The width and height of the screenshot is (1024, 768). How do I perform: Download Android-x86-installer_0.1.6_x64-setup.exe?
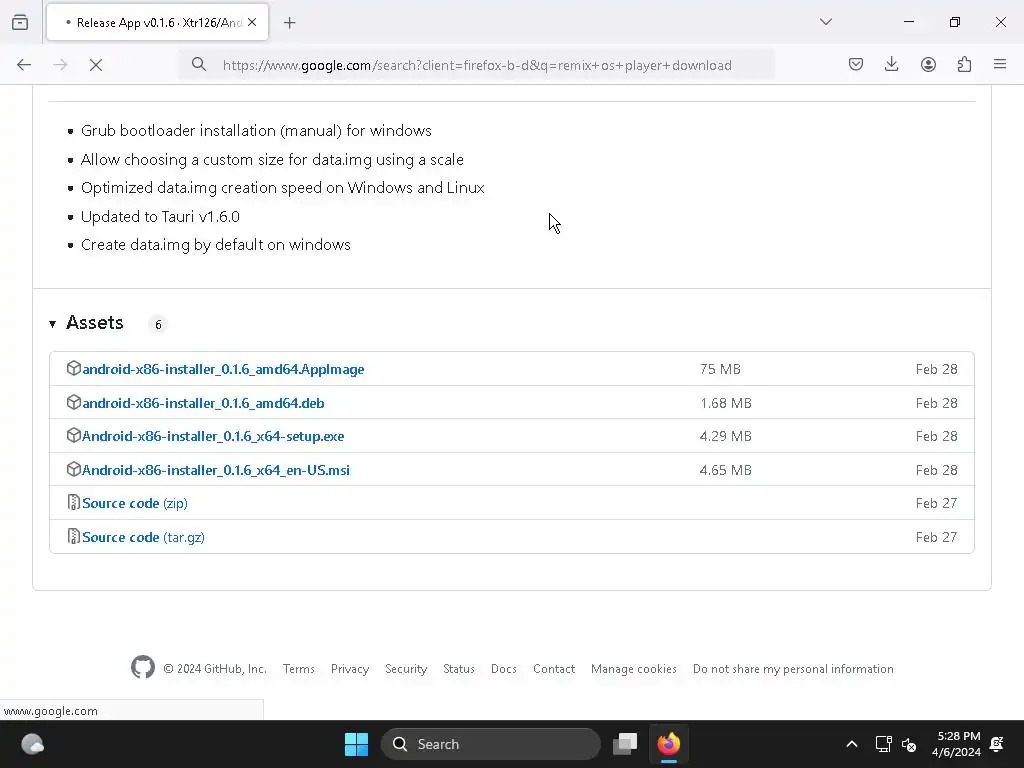point(213,436)
